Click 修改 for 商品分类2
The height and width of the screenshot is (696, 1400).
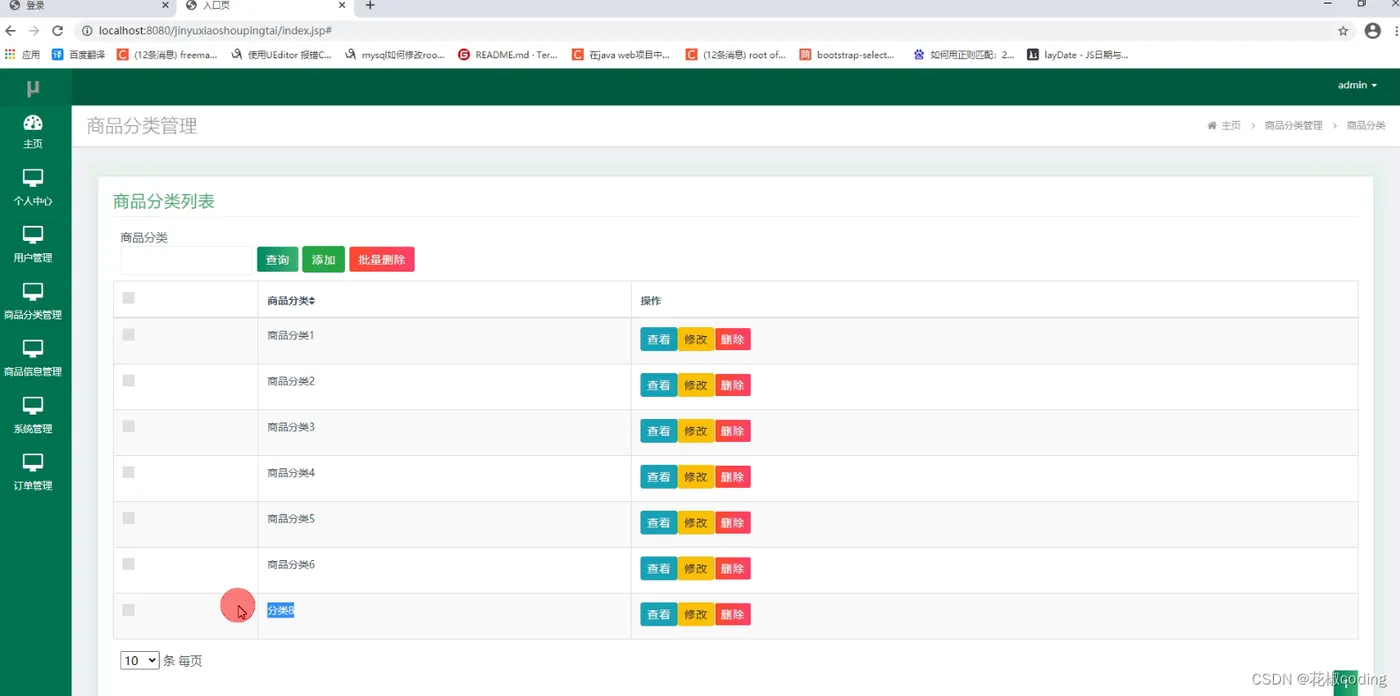[x=696, y=385]
